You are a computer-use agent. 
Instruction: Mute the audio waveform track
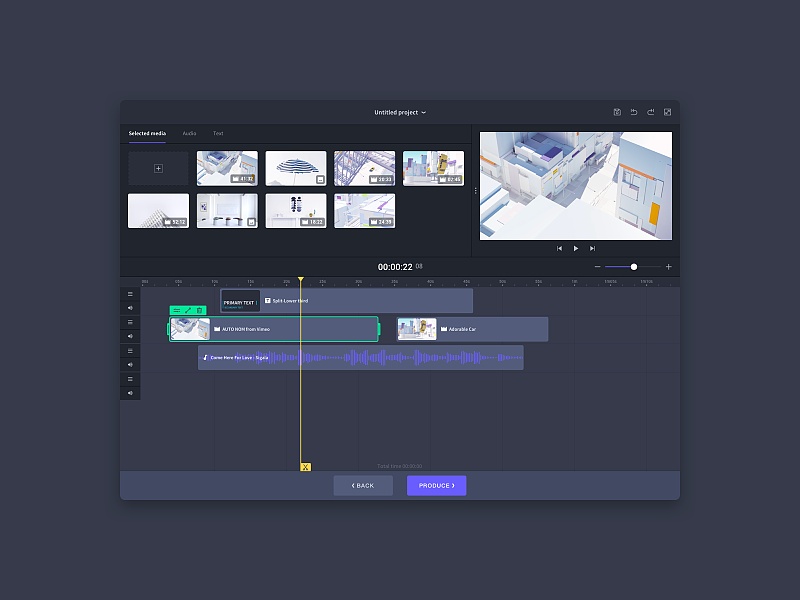[x=130, y=365]
